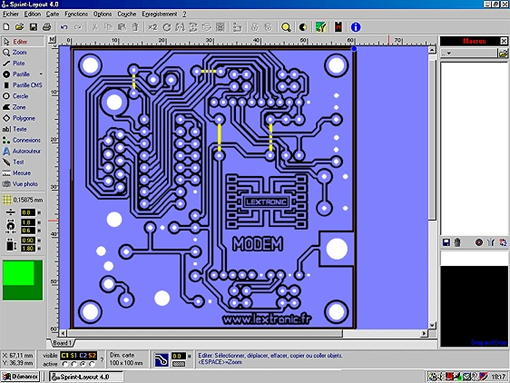This screenshot has width=510, height=383.
Task: Set S2 as active layer radio
Action: click(92, 364)
